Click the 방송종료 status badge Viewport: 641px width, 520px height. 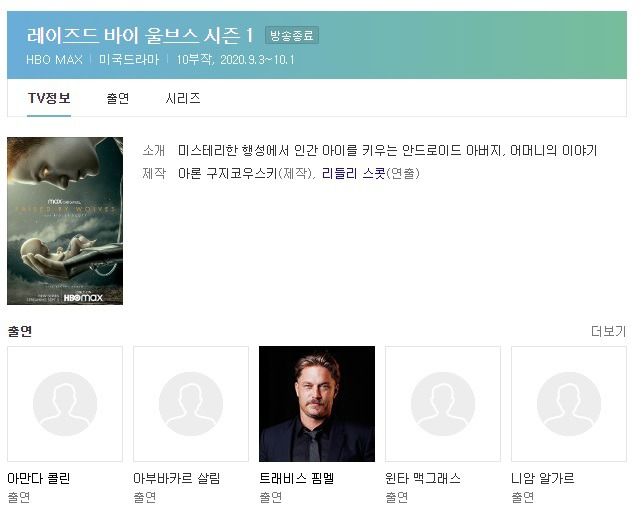(x=292, y=35)
